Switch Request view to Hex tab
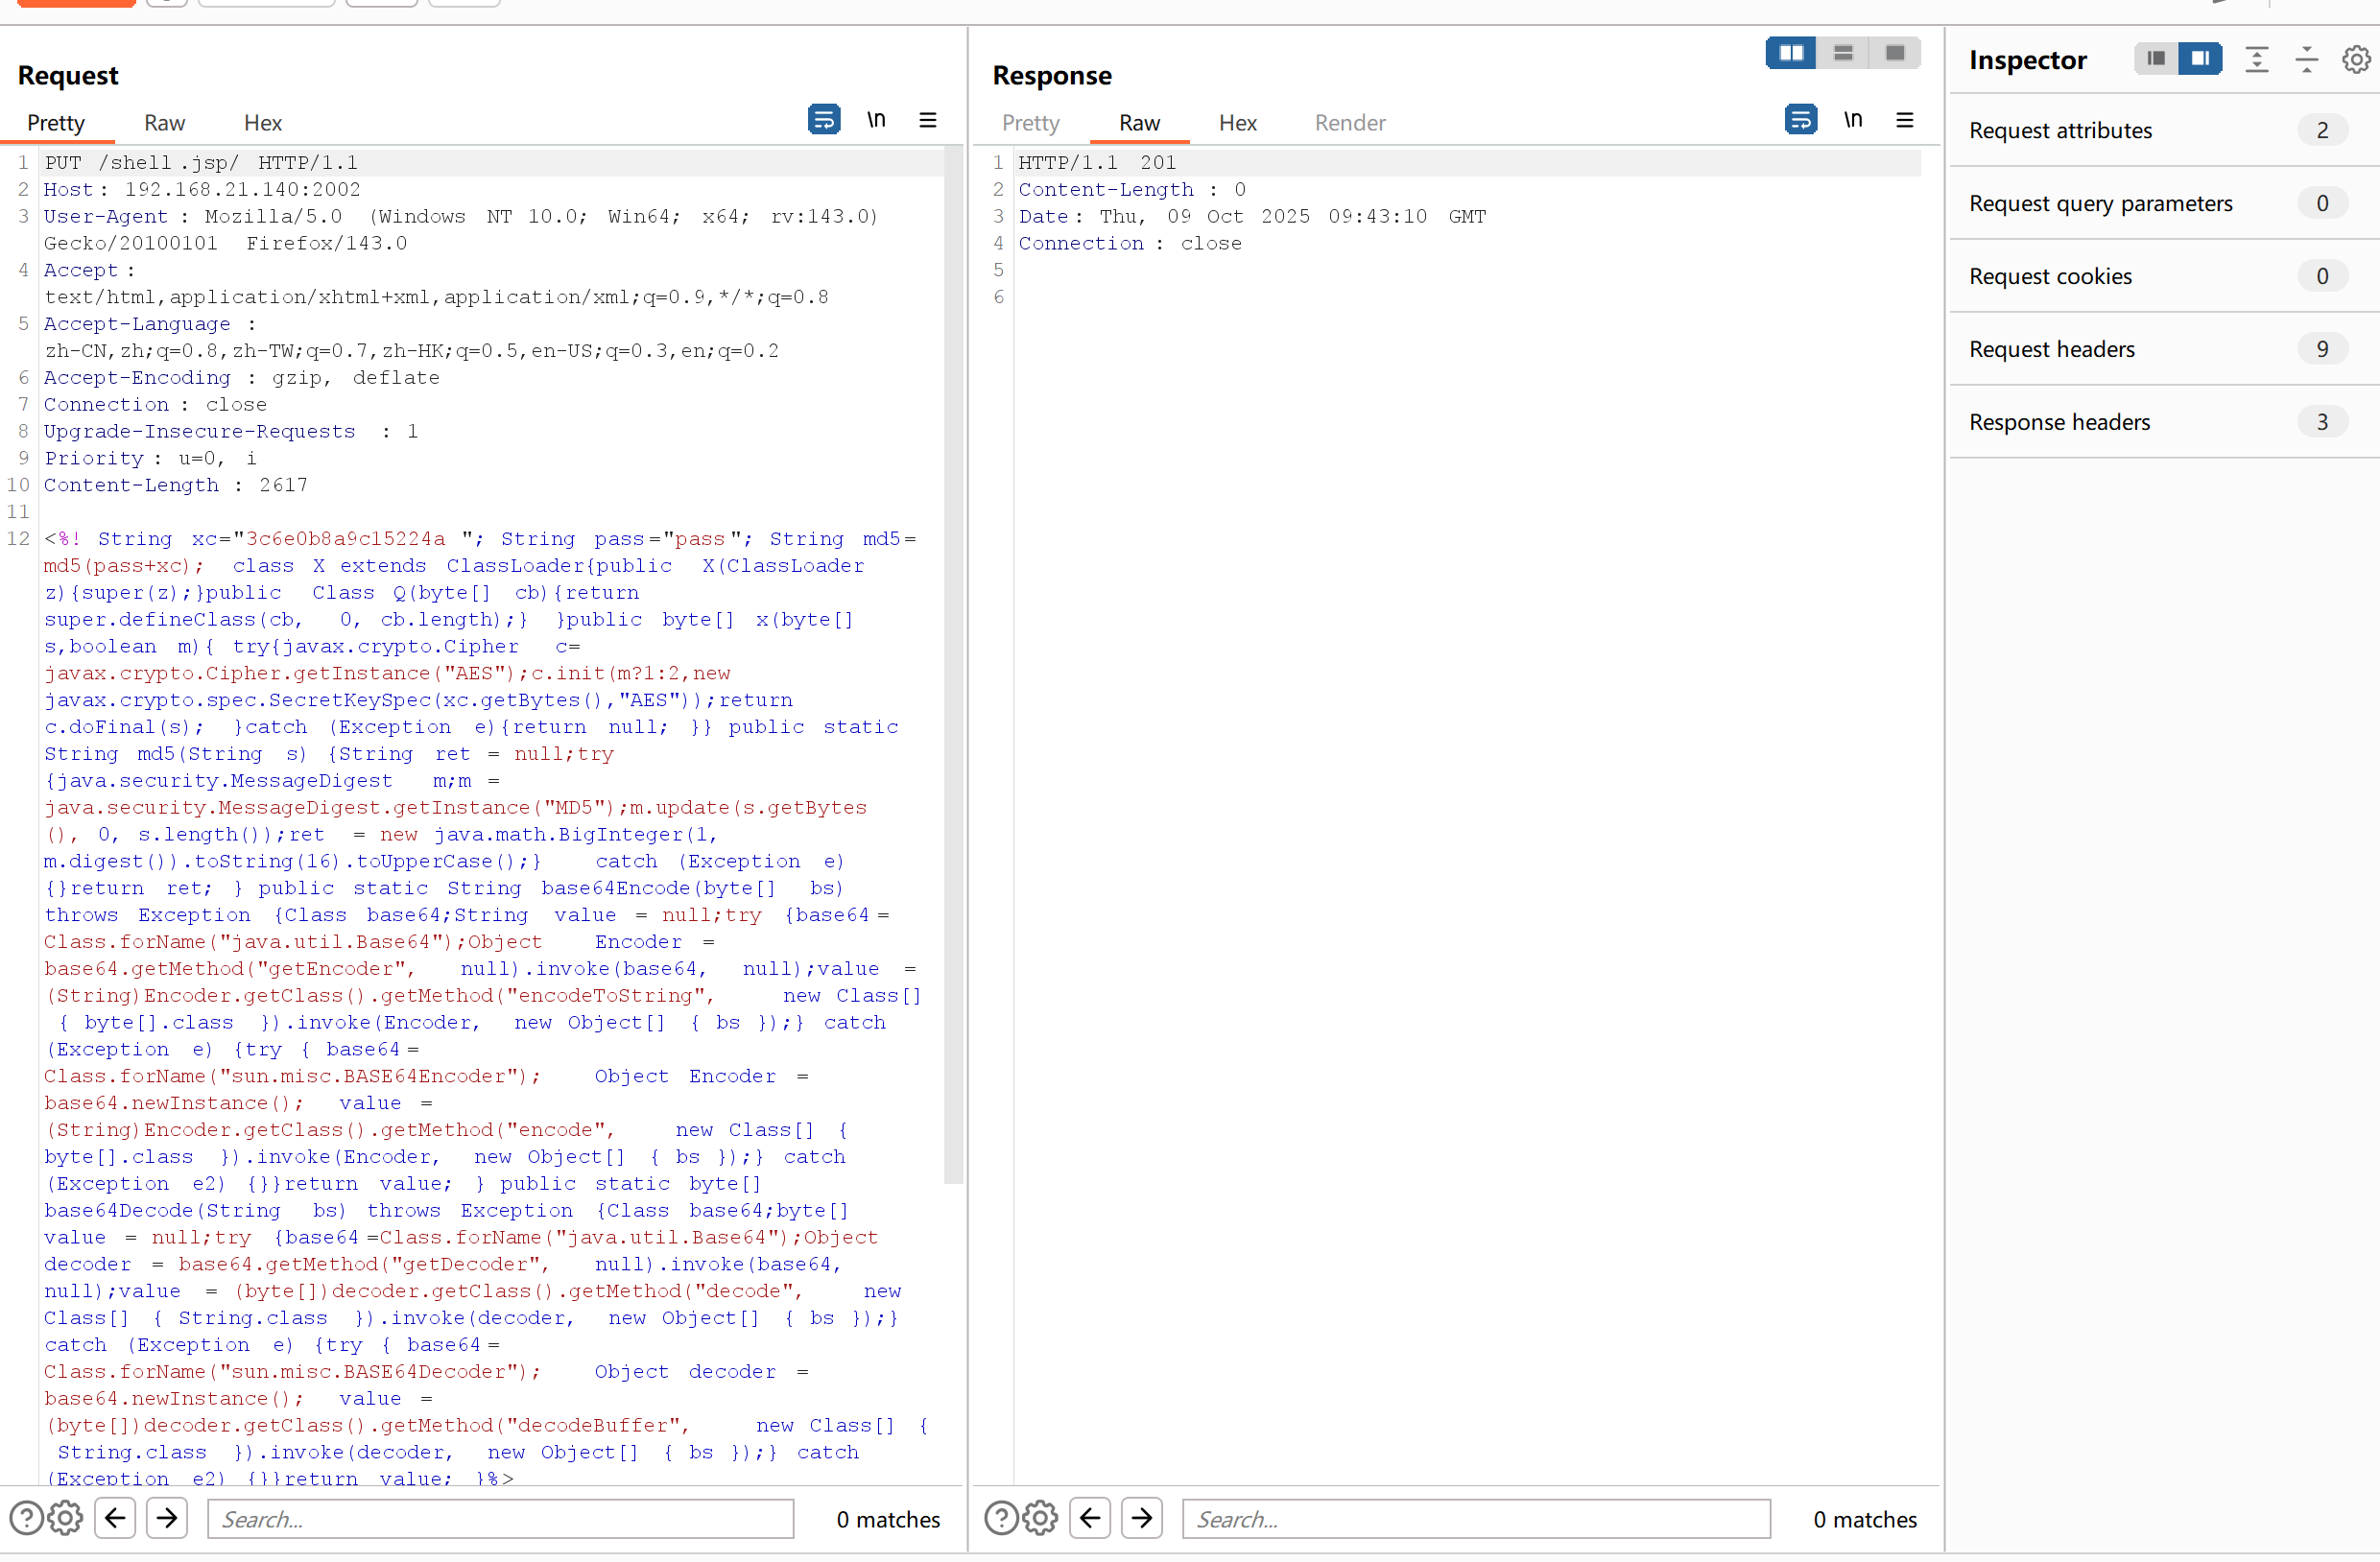This screenshot has height=1562, width=2380. pos(262,123)
